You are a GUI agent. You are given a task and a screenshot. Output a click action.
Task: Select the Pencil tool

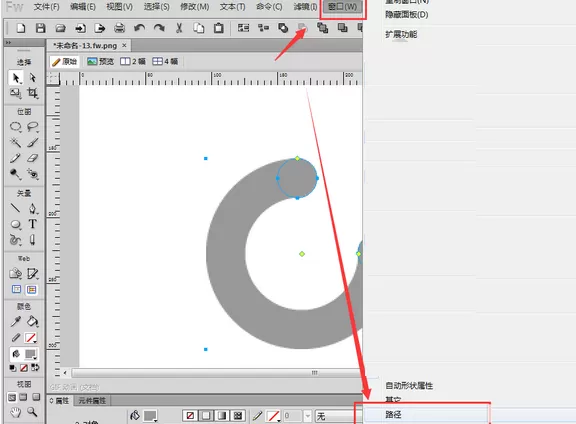15,158
